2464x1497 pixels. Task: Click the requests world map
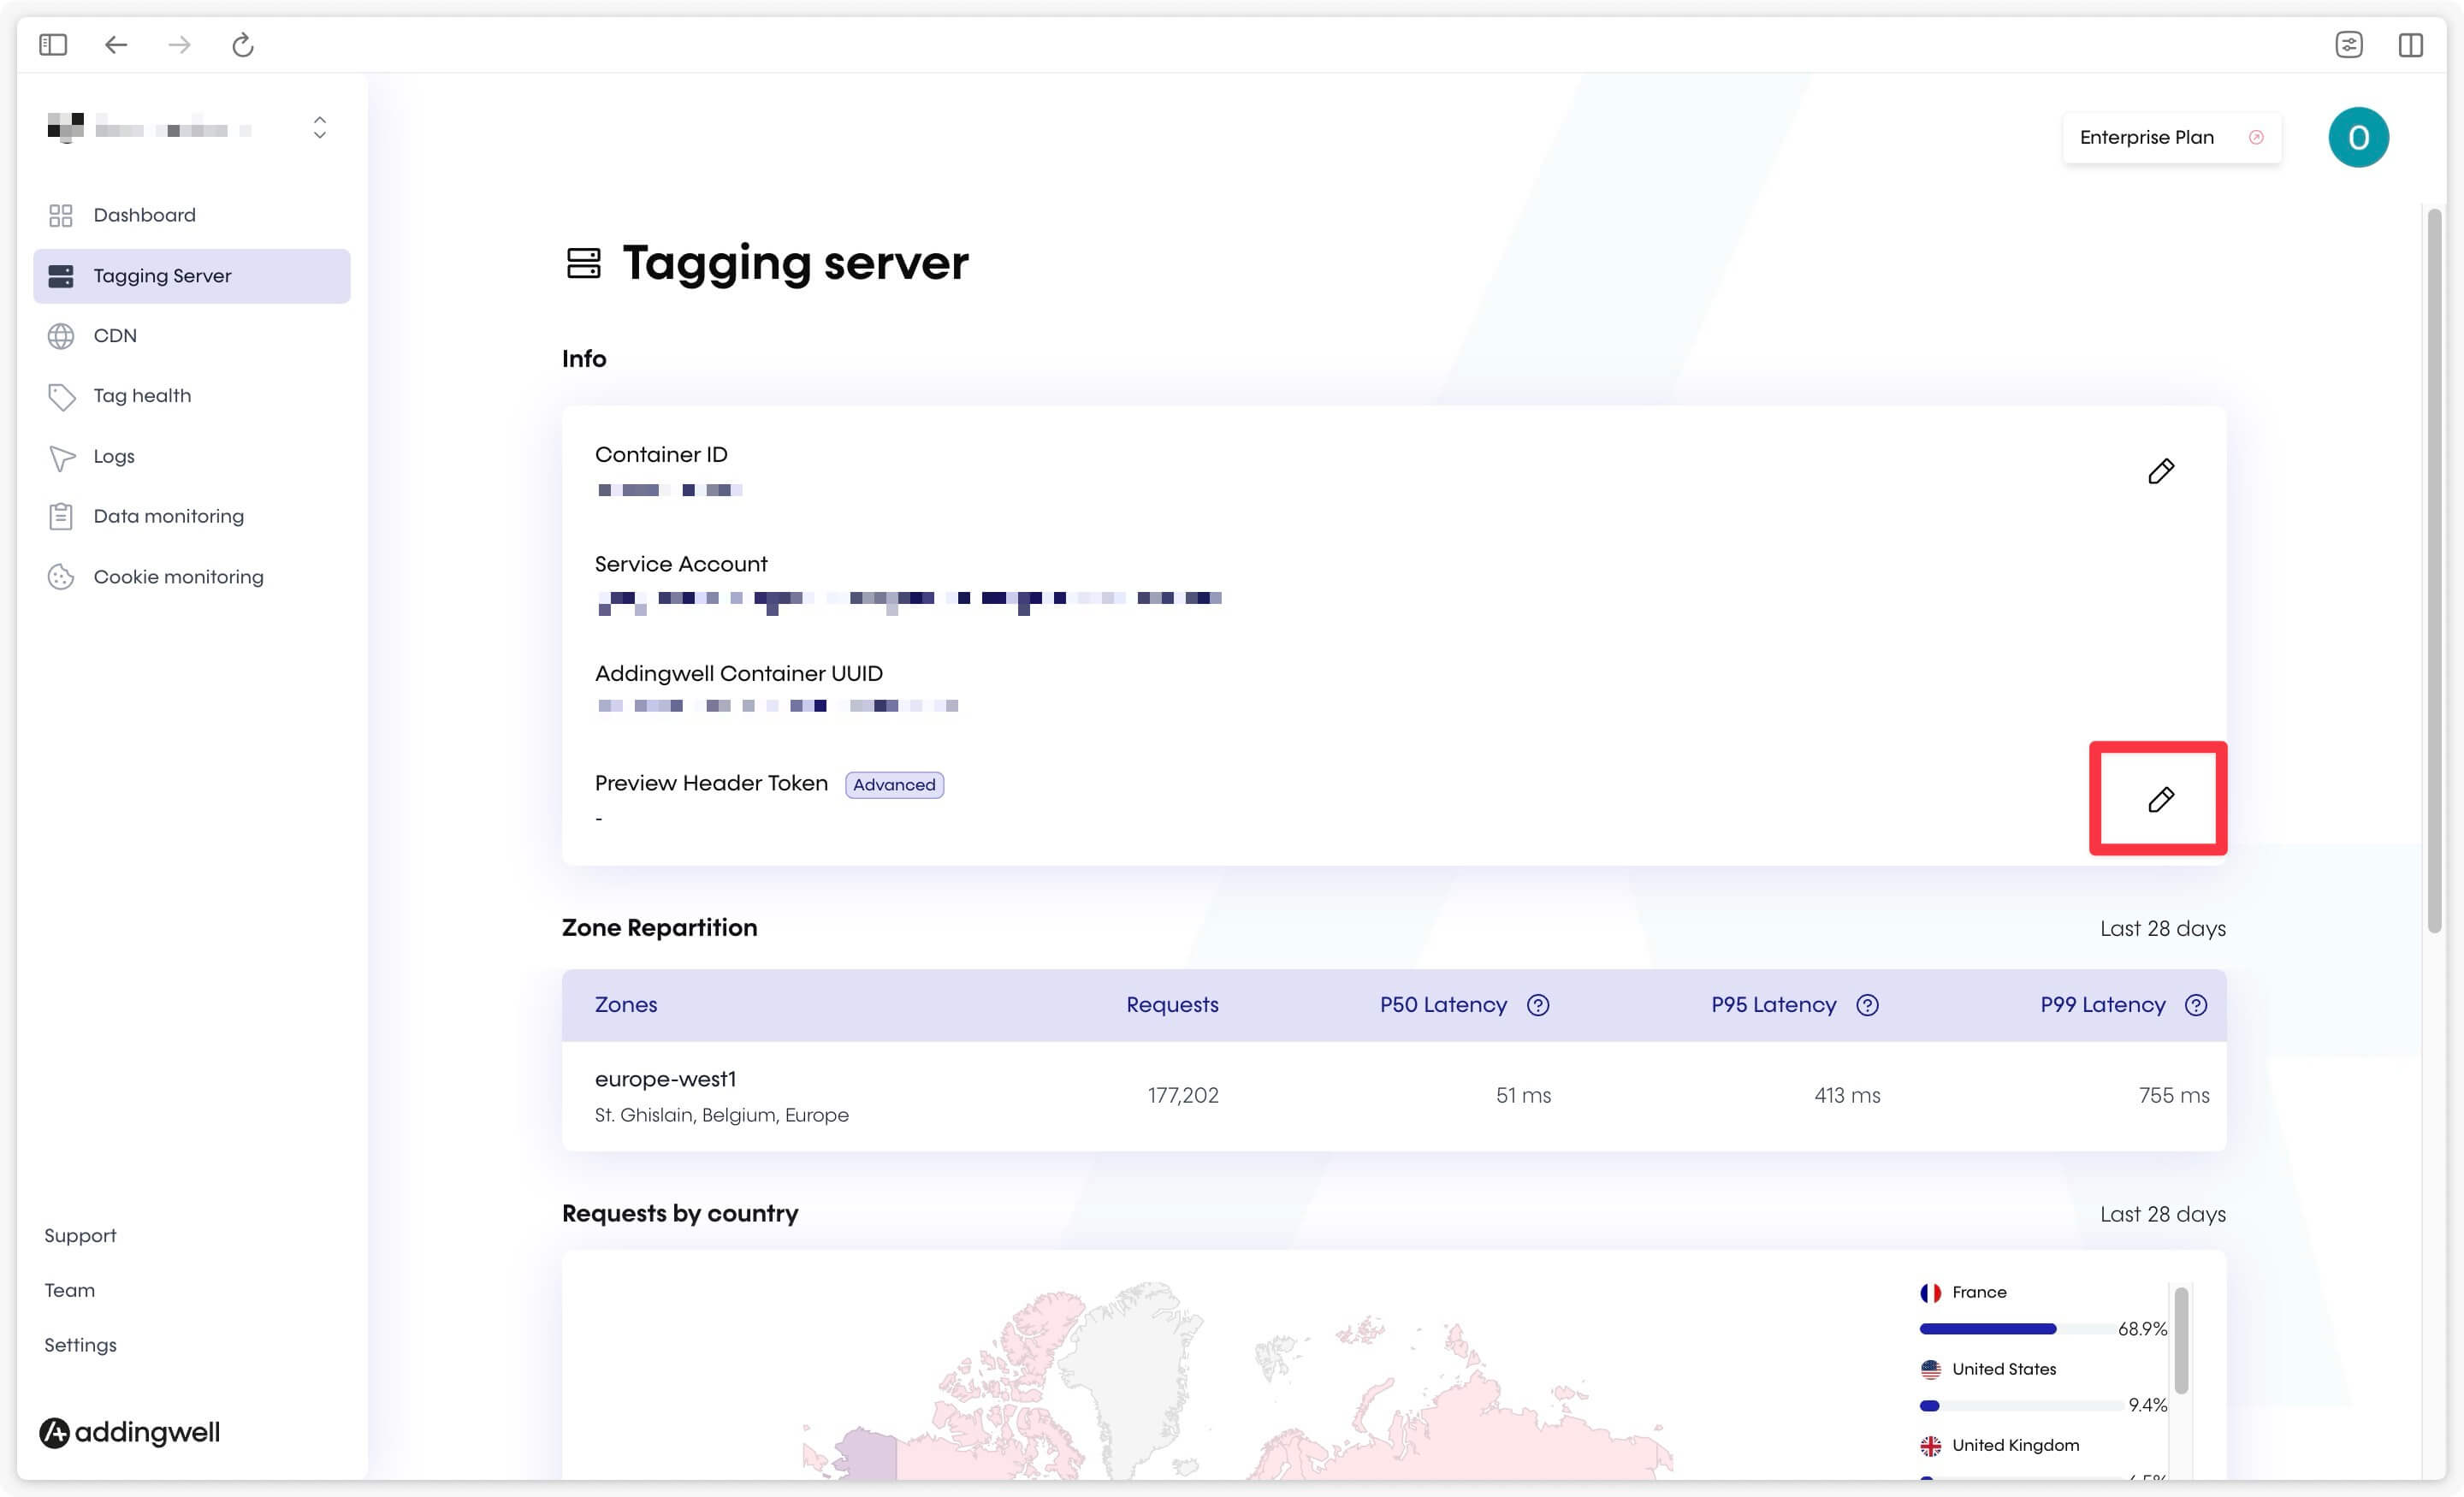tap(1238, 1380)
